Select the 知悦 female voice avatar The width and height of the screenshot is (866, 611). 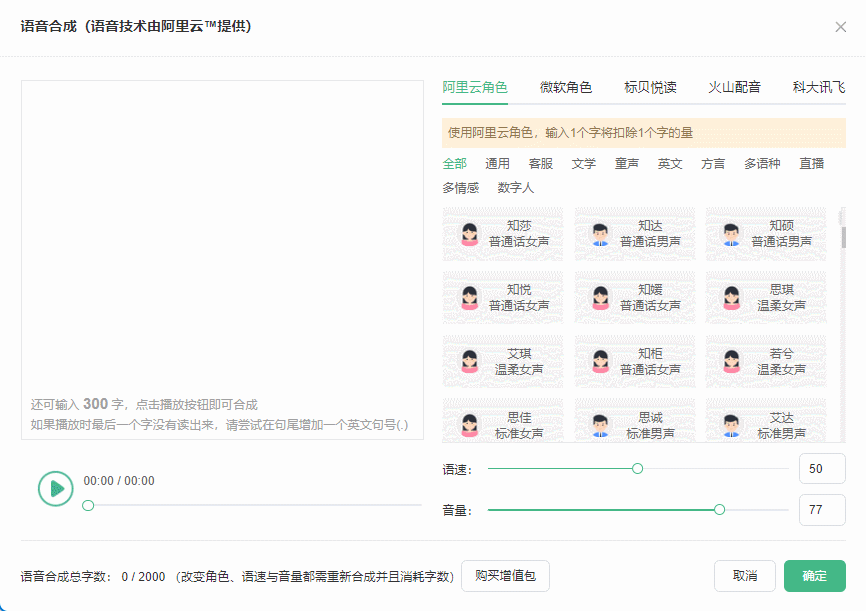(469, 298)
